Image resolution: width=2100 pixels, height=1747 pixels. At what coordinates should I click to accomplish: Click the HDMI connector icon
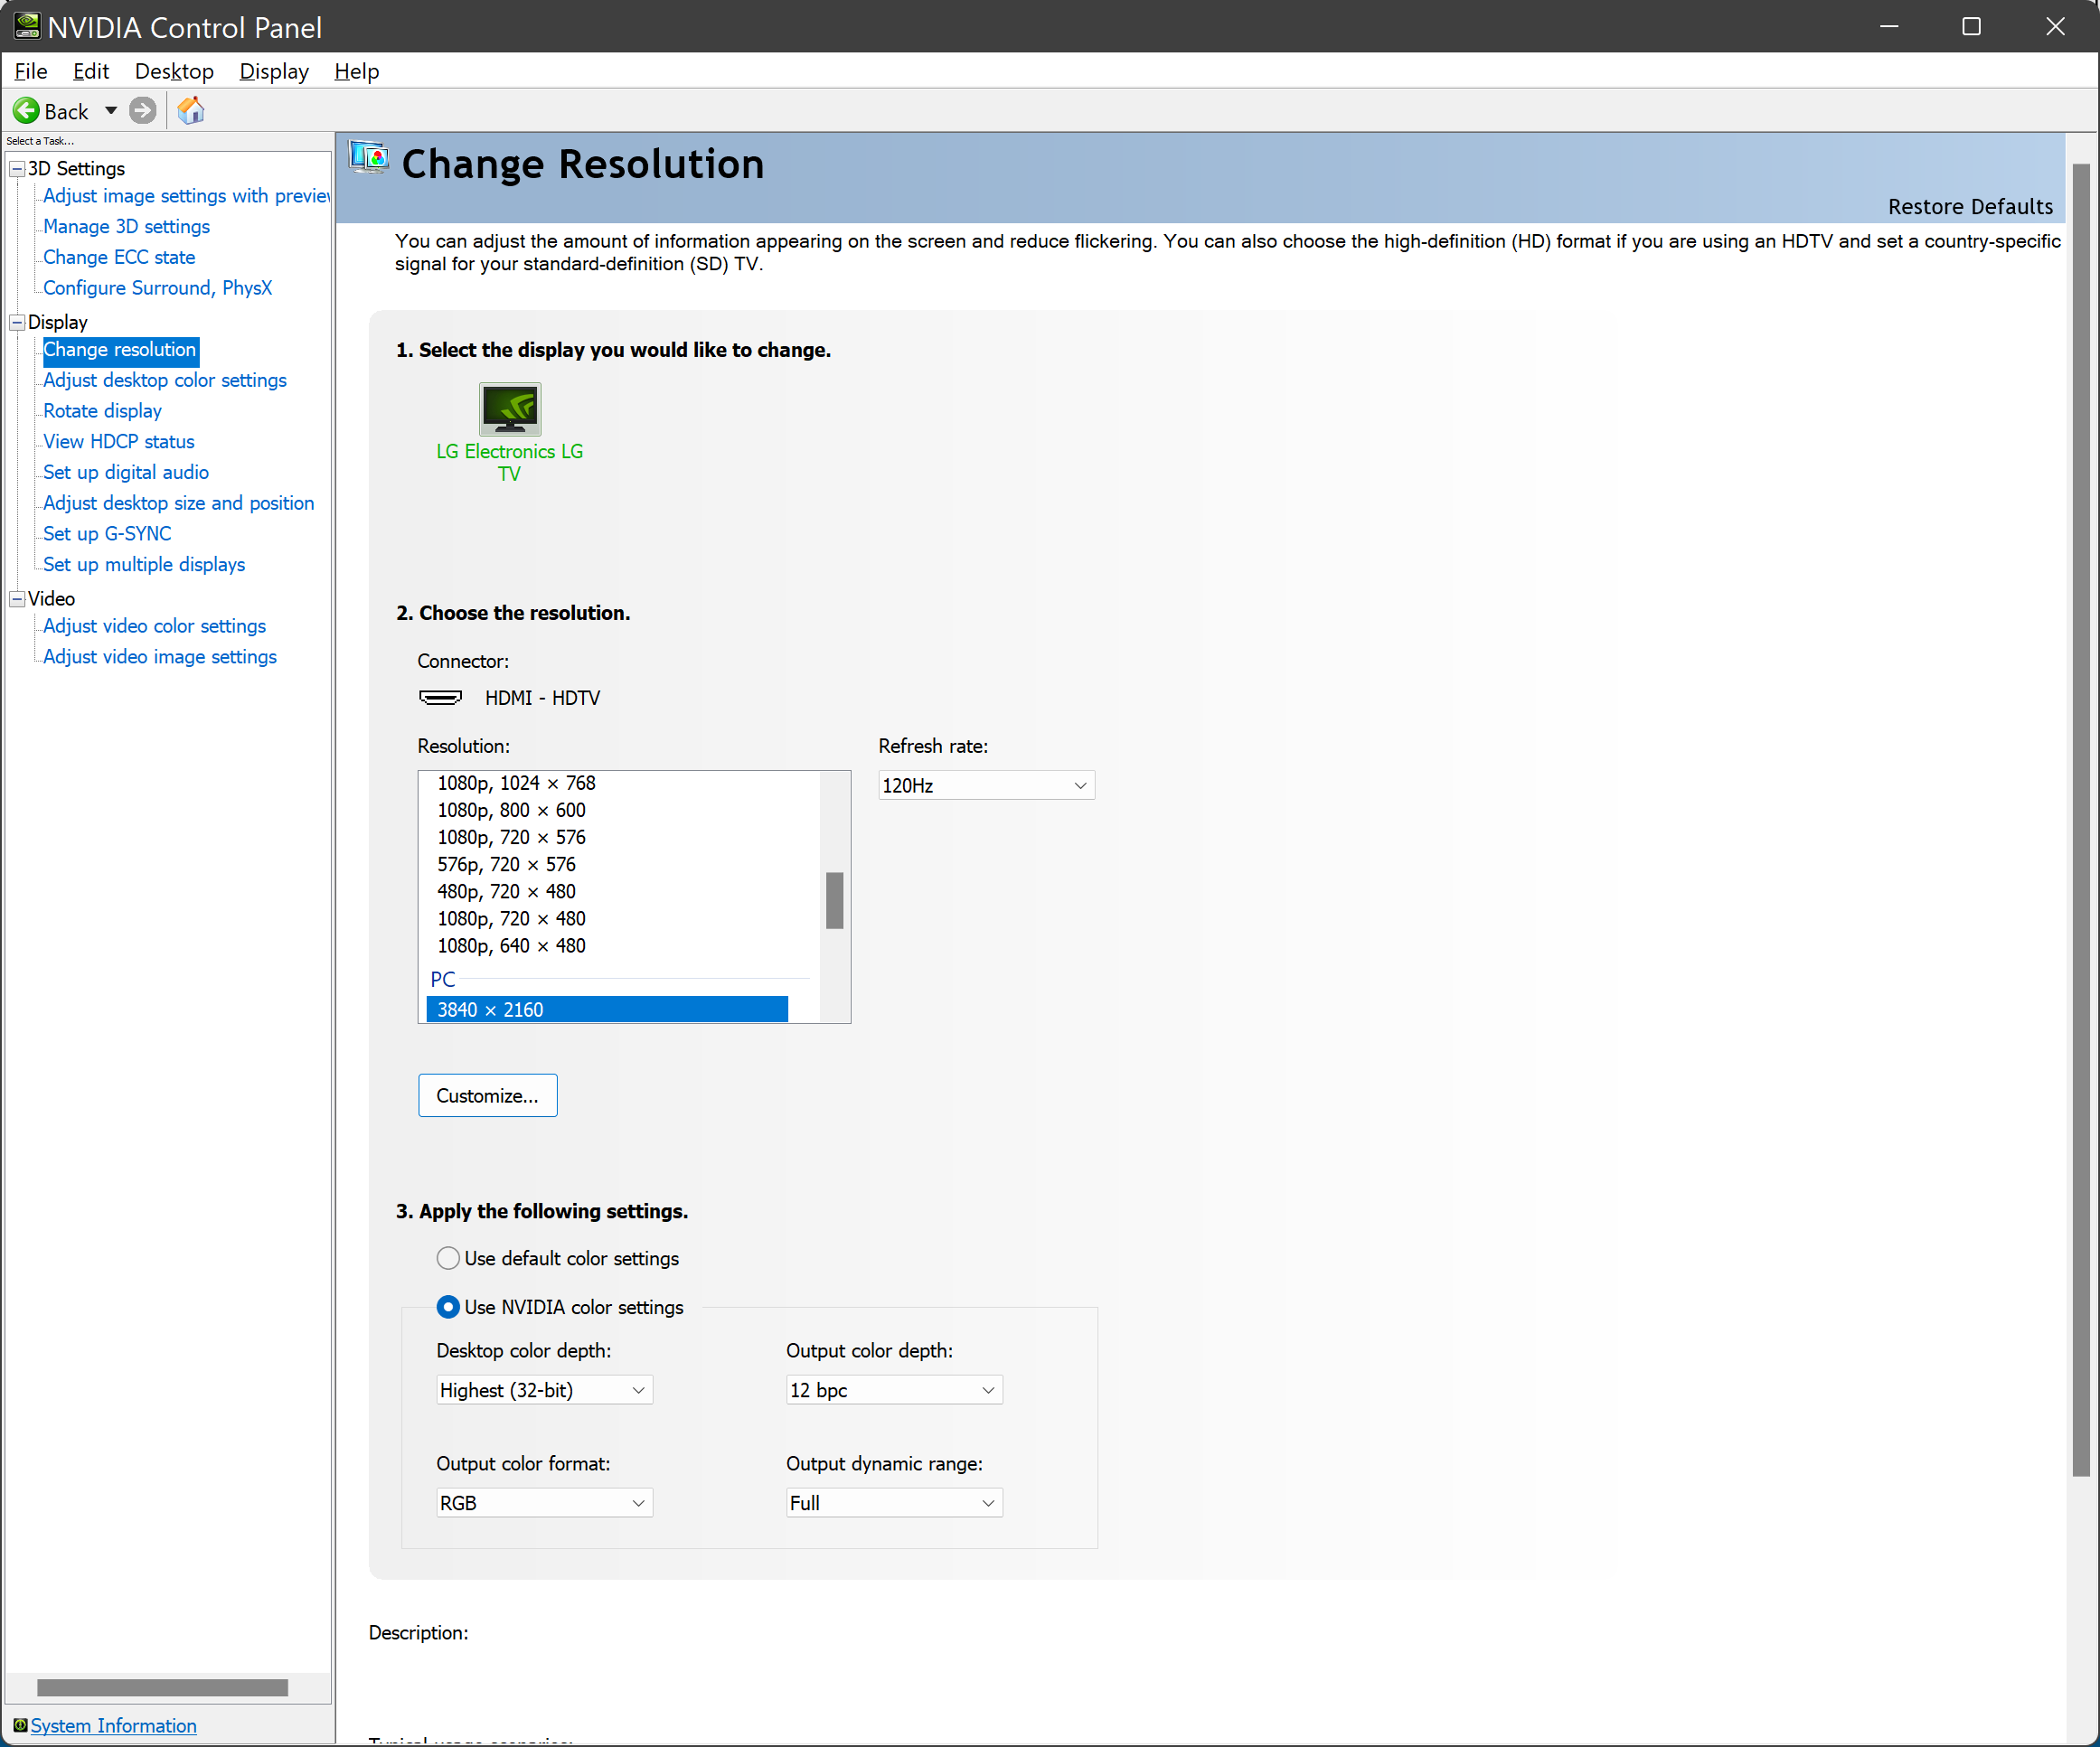440,698
